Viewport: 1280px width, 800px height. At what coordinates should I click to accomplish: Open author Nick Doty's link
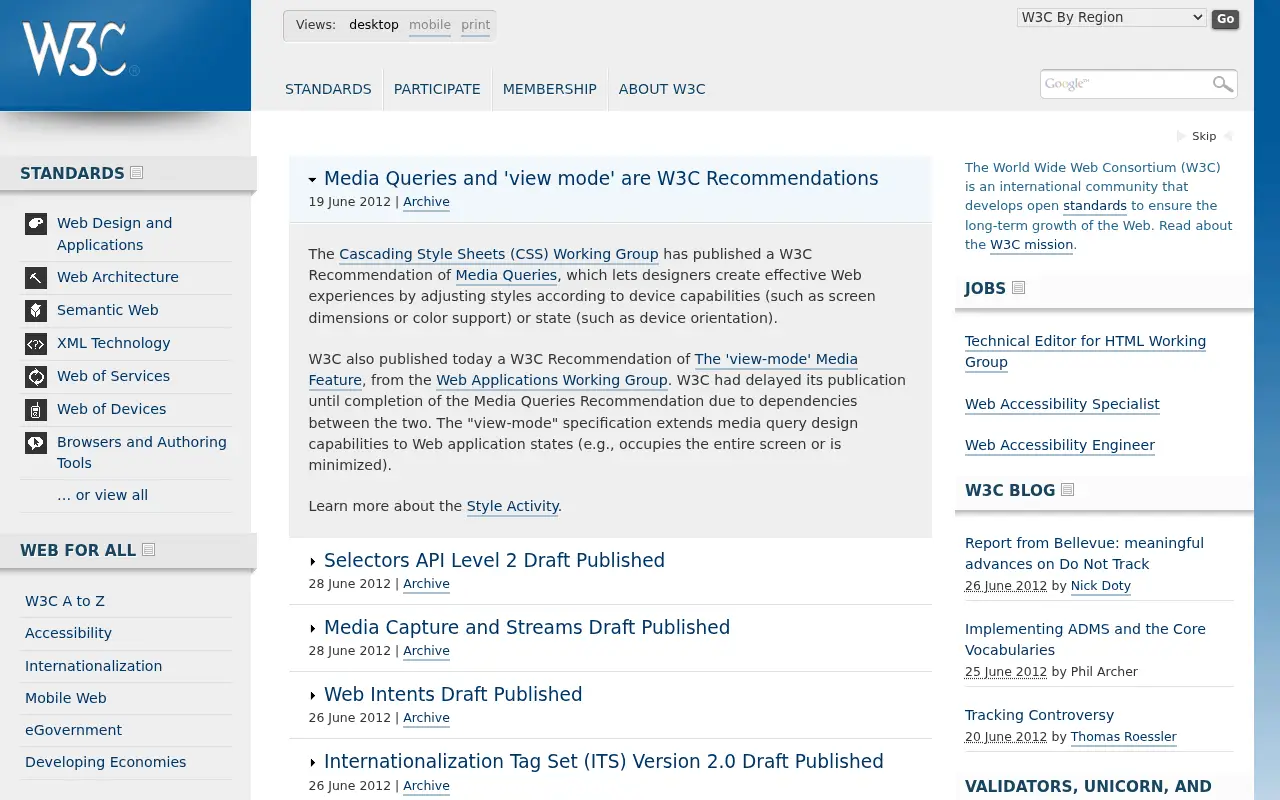[x=1101, y=586]
